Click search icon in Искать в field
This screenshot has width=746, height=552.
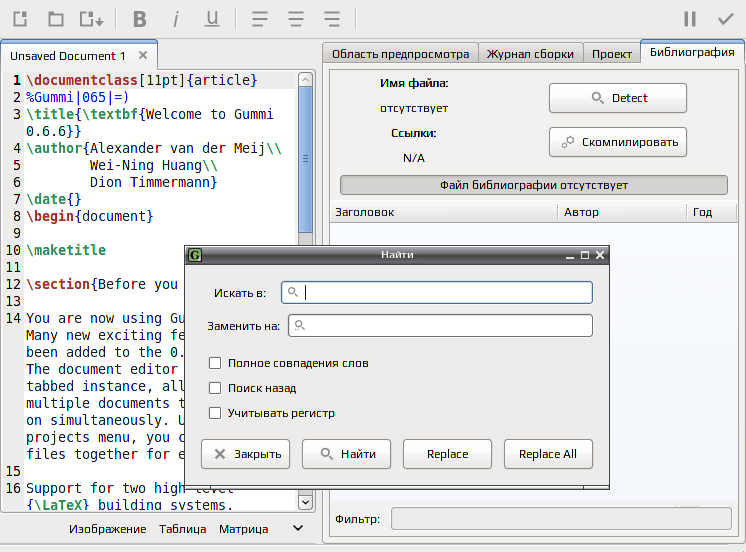[x=293, y=292]
